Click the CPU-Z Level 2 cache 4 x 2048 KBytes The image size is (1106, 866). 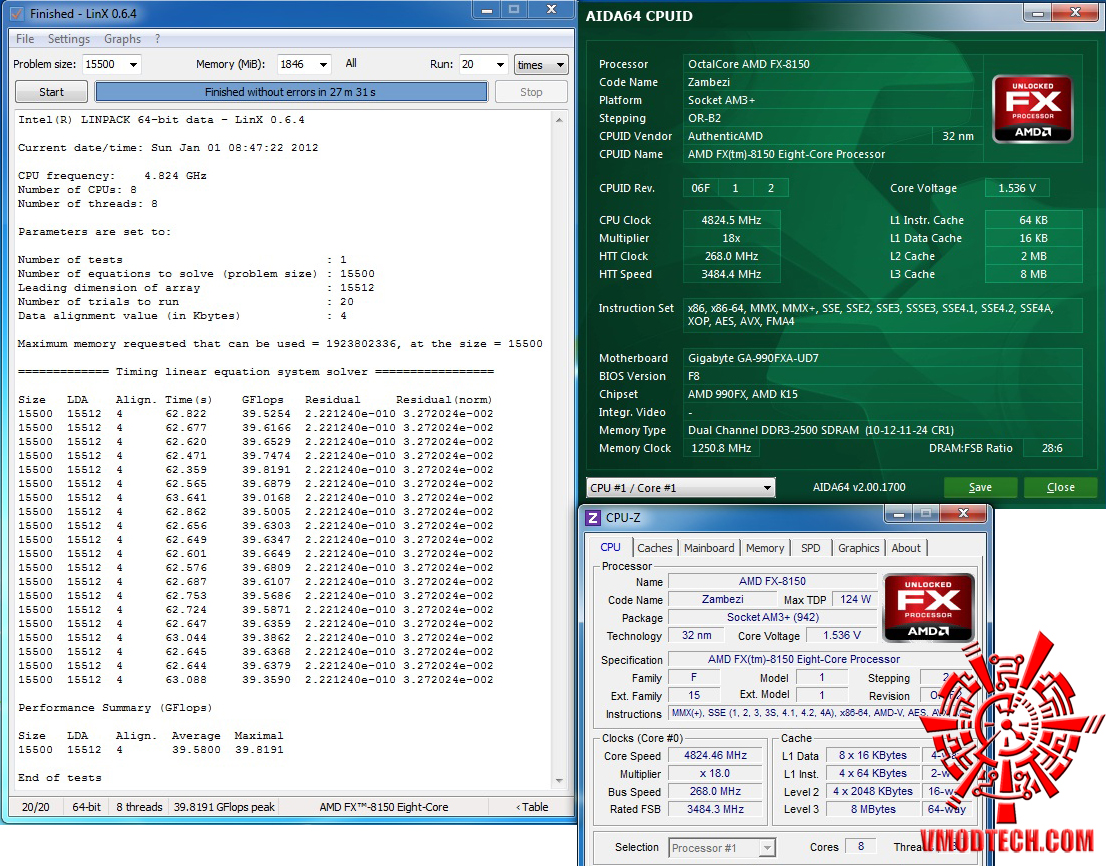(x=873, y=791)
